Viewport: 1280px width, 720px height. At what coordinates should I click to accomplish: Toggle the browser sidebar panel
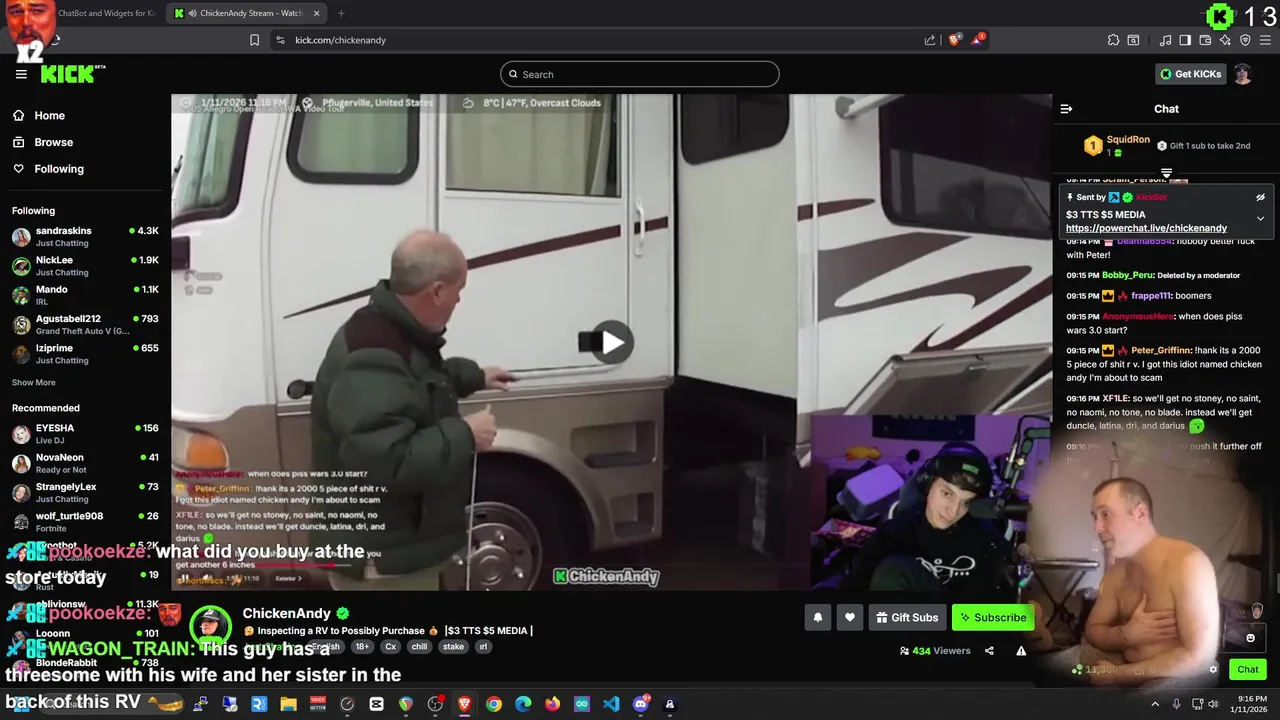pyautogui.click(x=1185, y=40)
